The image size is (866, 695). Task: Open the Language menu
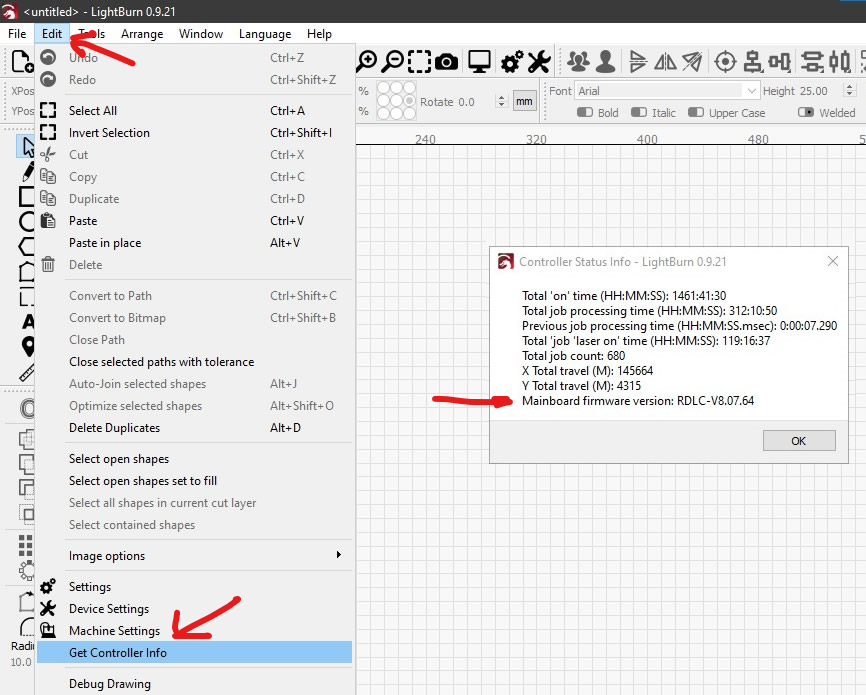(x=265, y=34)
